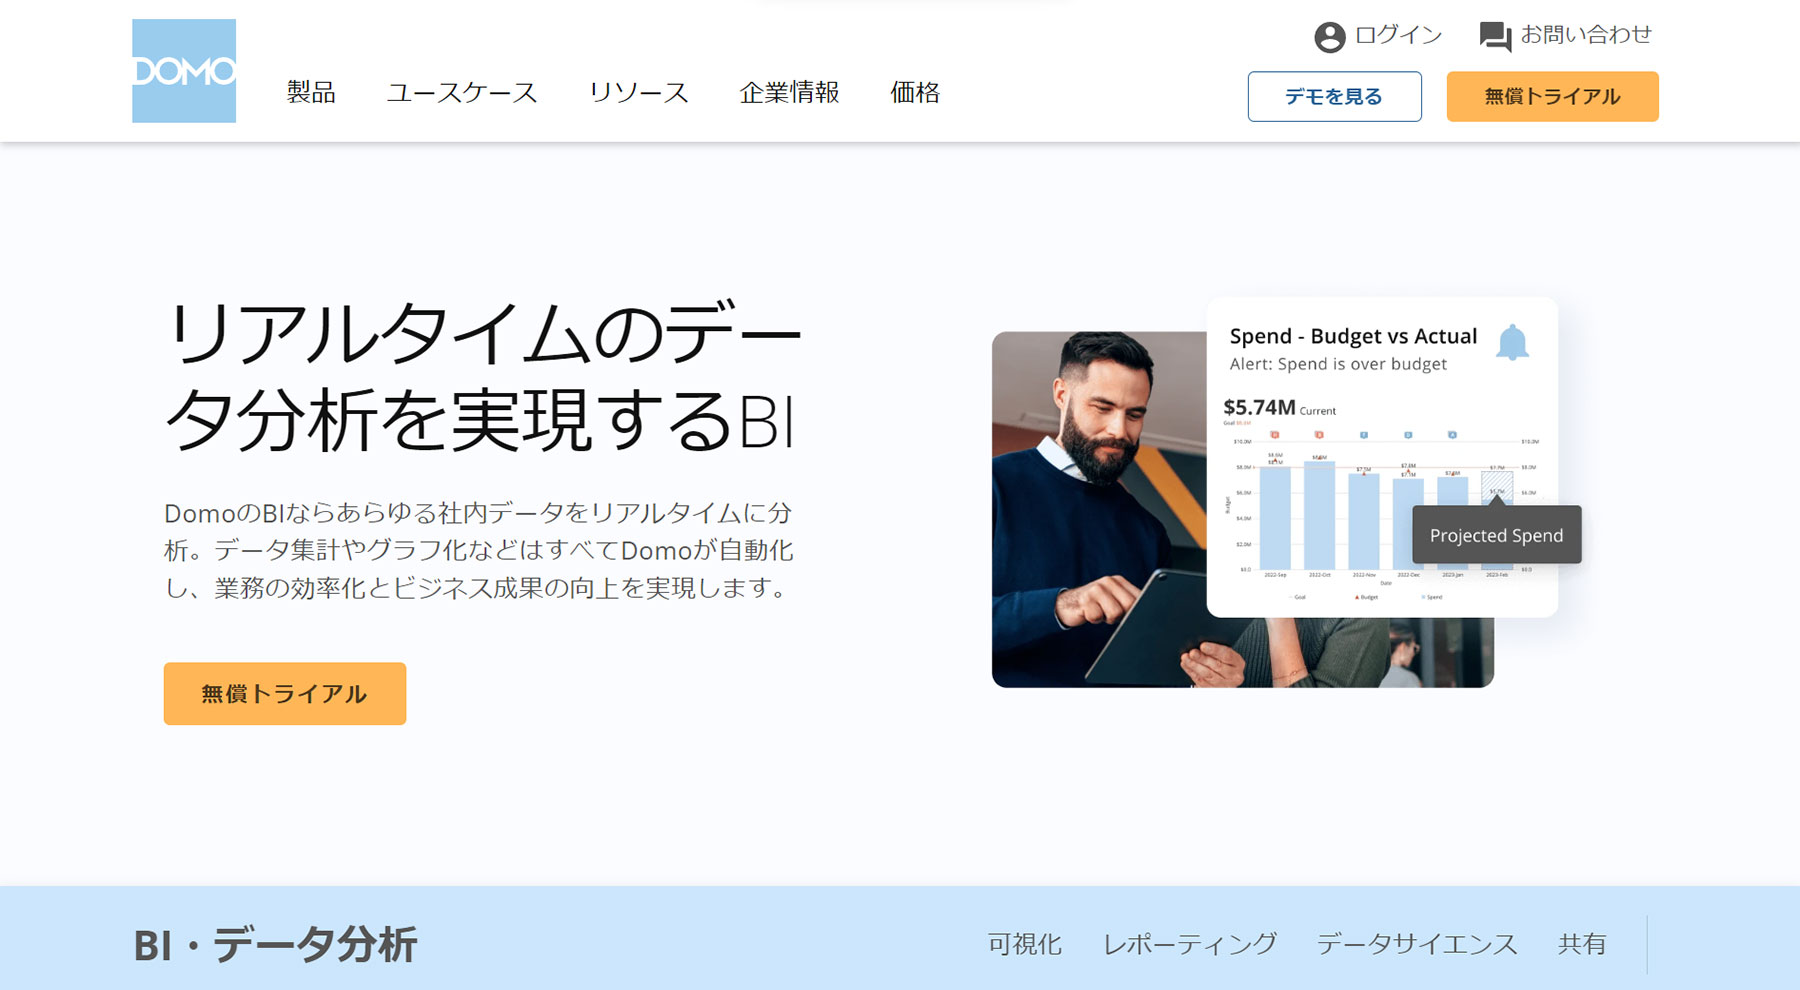Select the データサイエンス tab
Screen dimensions: 1800x990
[1417, 943]
